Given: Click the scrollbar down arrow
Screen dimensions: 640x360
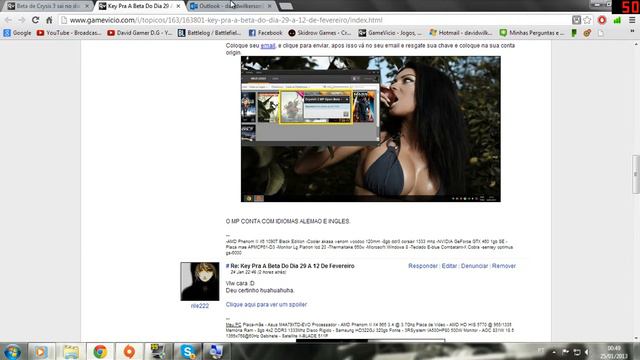Looking at the screenshot, I should point(636,338).
